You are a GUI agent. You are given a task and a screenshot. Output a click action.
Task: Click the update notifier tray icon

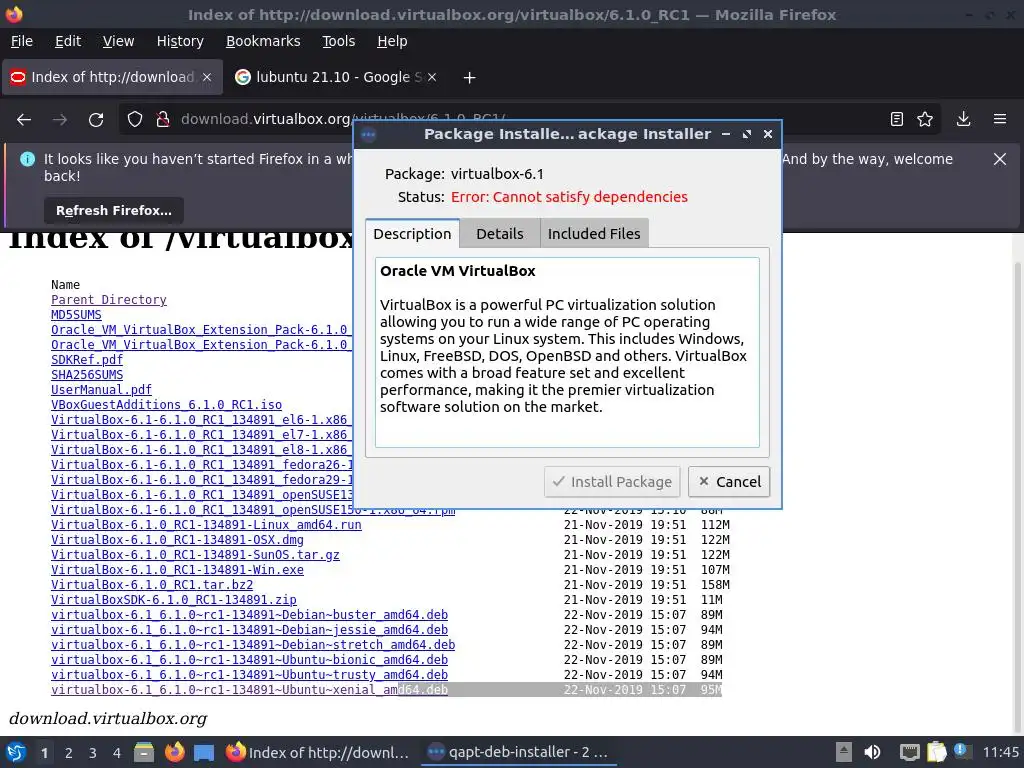[x=961, y=751]
